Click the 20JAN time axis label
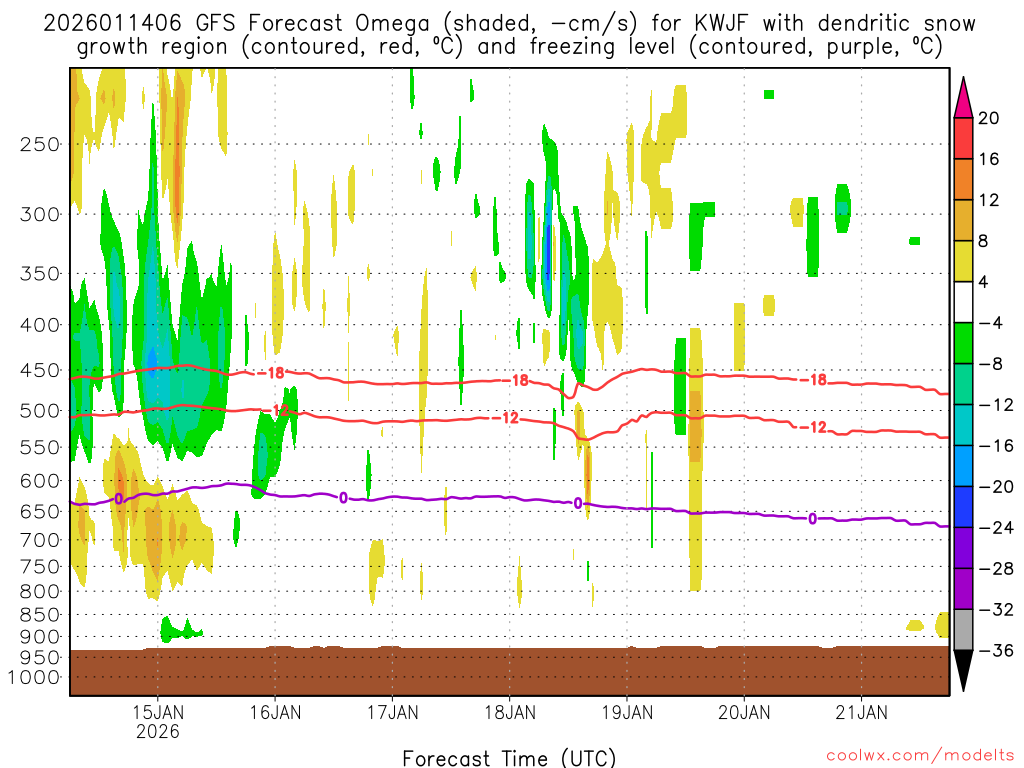Image resolution: width=1024 pixels, height=768 pixels. pos(744,712)
